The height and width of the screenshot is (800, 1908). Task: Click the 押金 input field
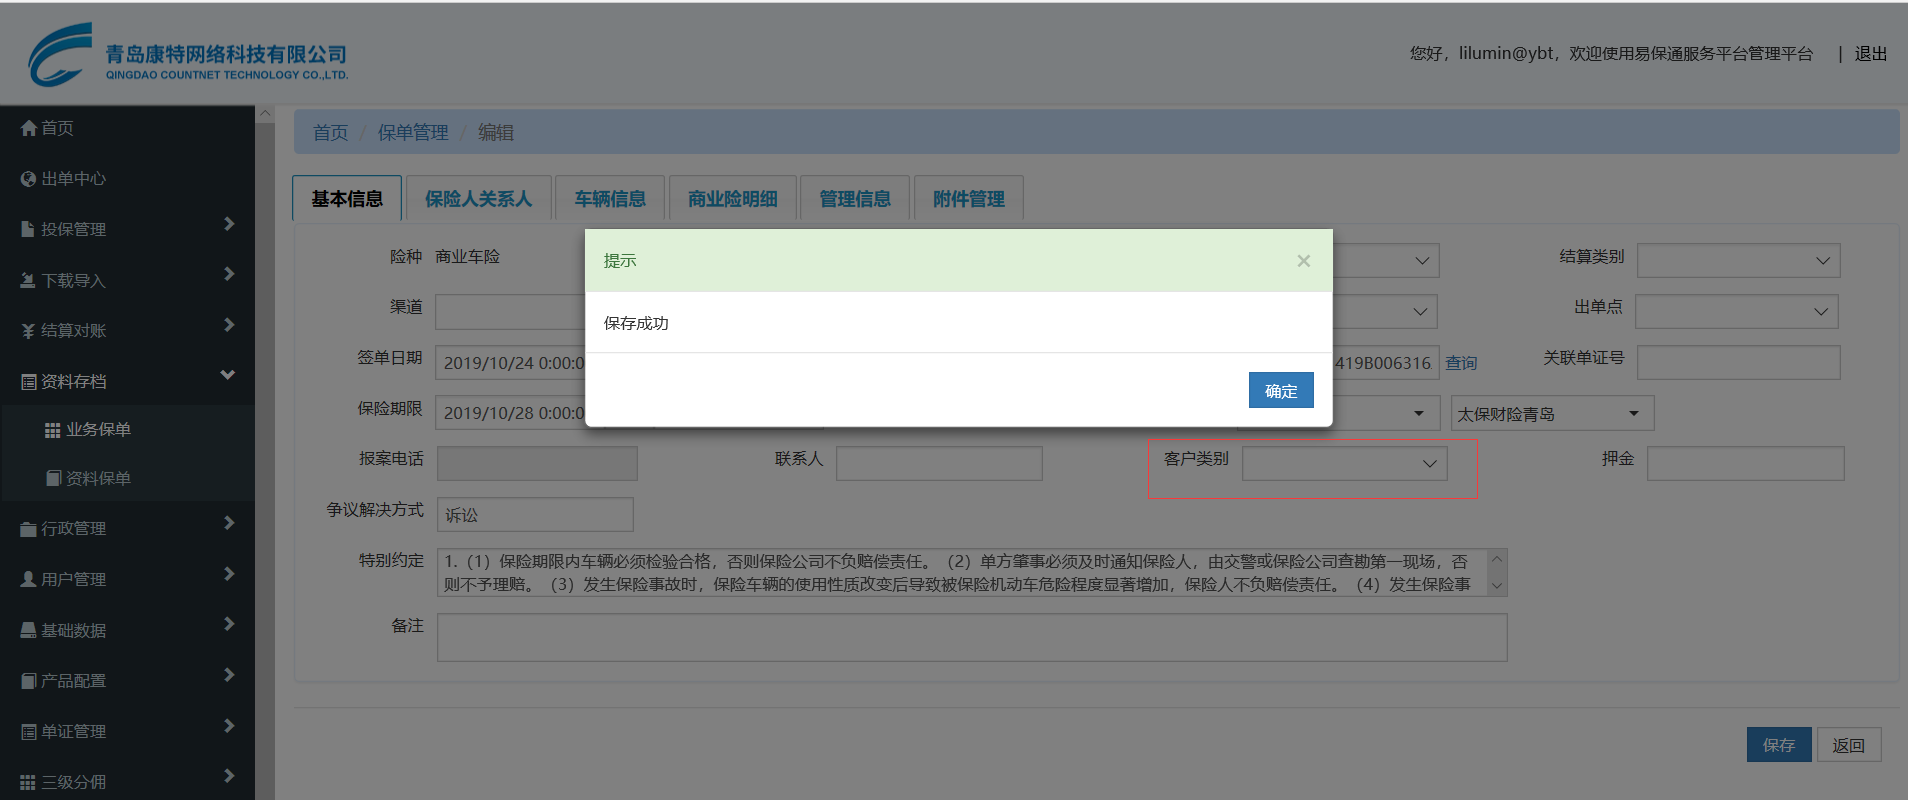click(x=1745, y=463)
